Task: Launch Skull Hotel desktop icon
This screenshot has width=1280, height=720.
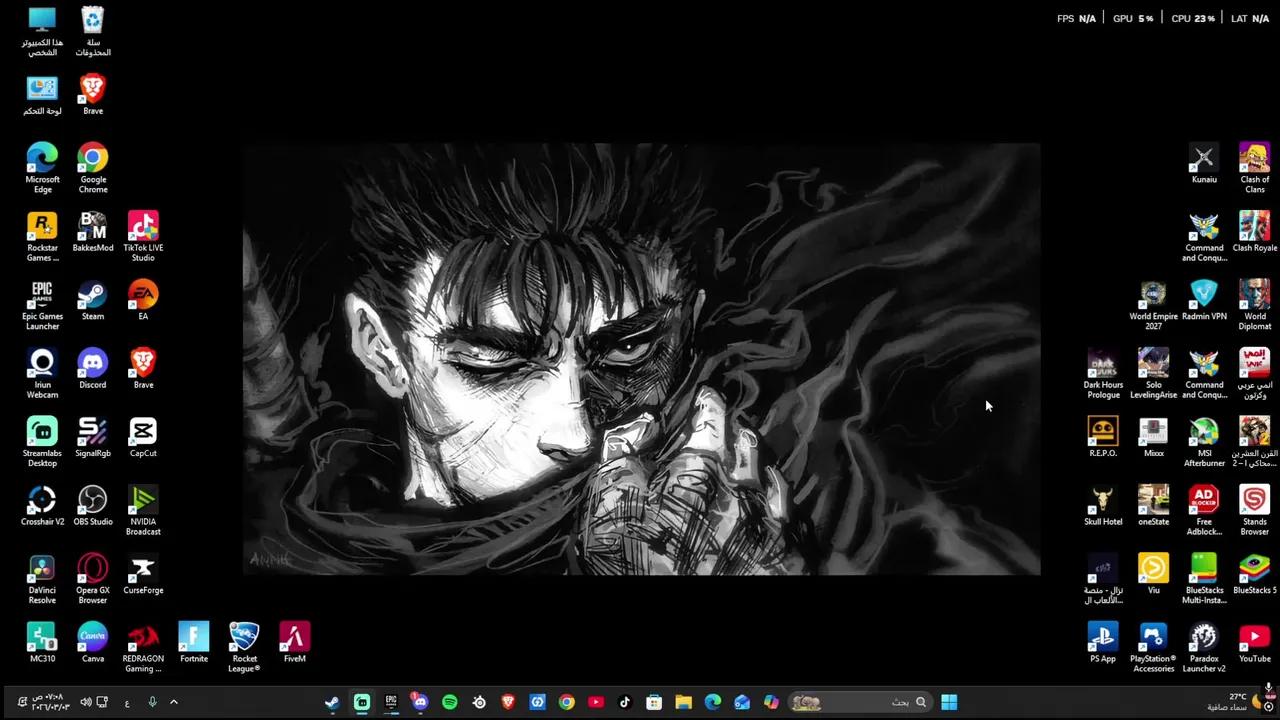Action: (x=1103, y=505)
